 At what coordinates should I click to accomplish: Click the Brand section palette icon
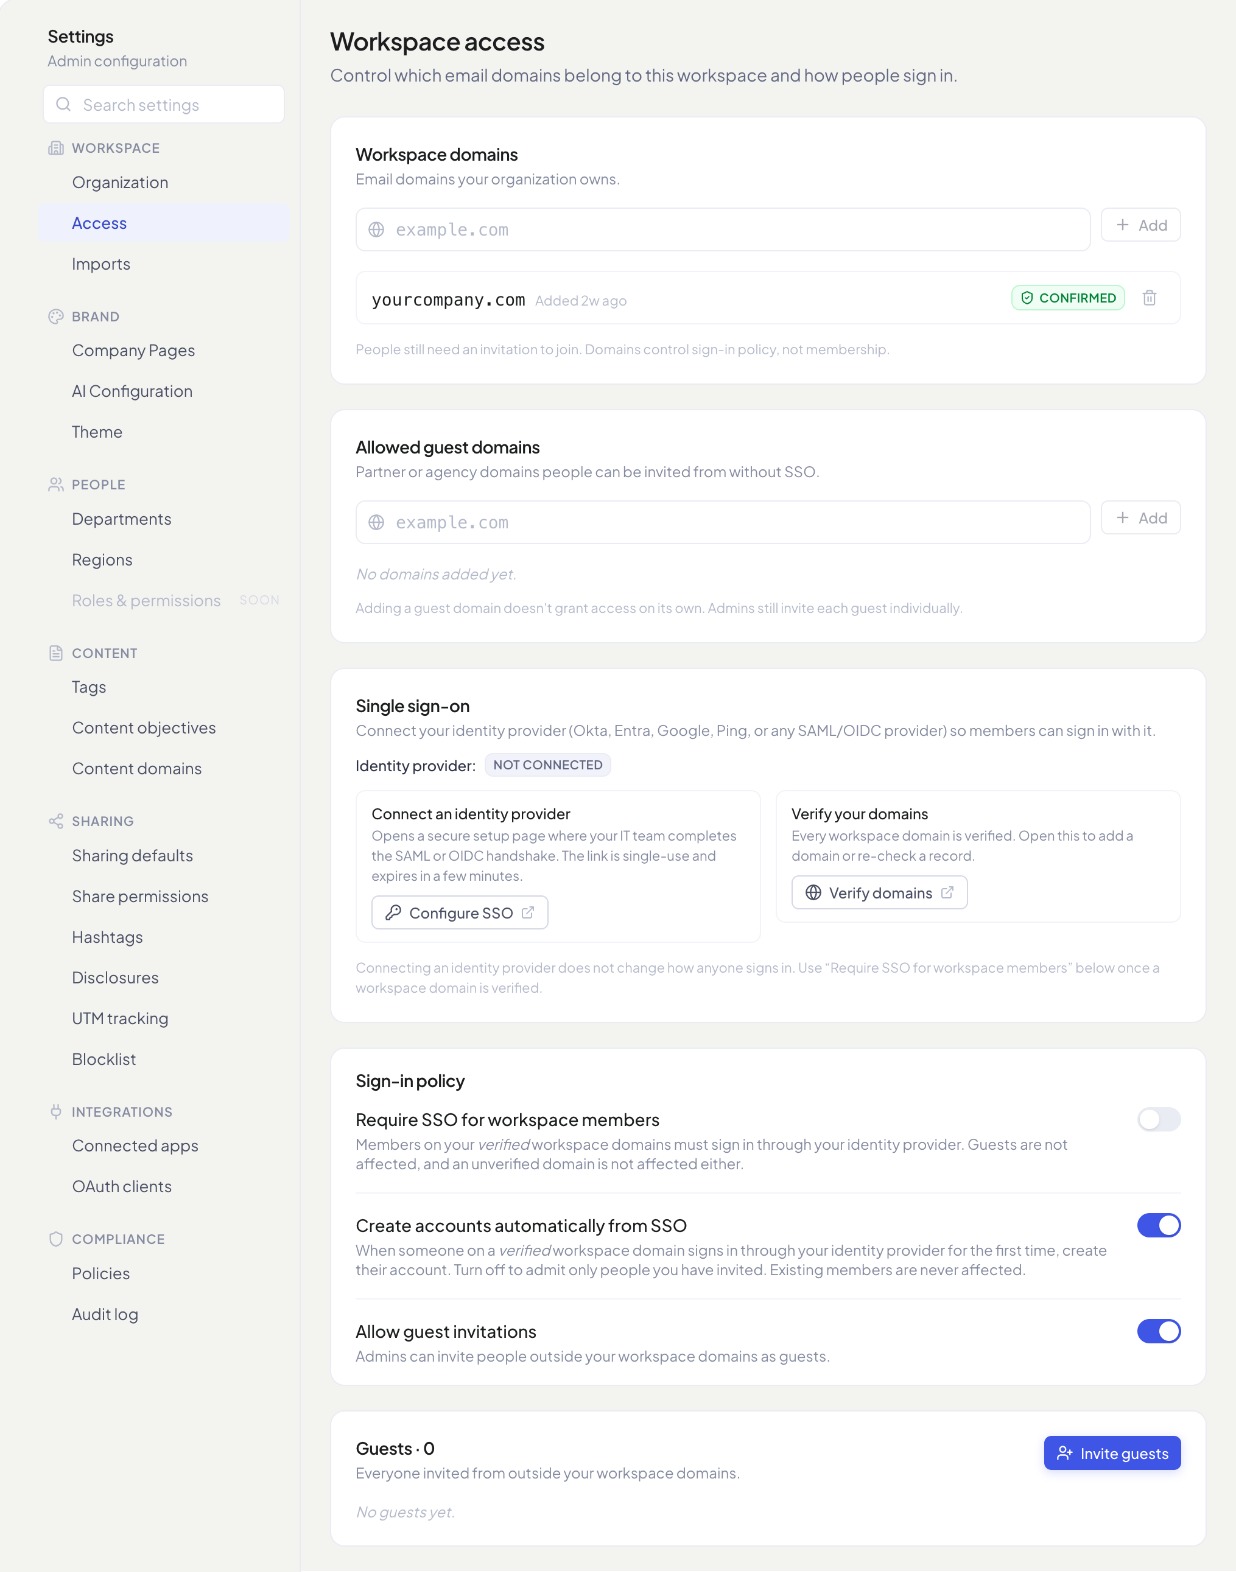click(56, 317)
